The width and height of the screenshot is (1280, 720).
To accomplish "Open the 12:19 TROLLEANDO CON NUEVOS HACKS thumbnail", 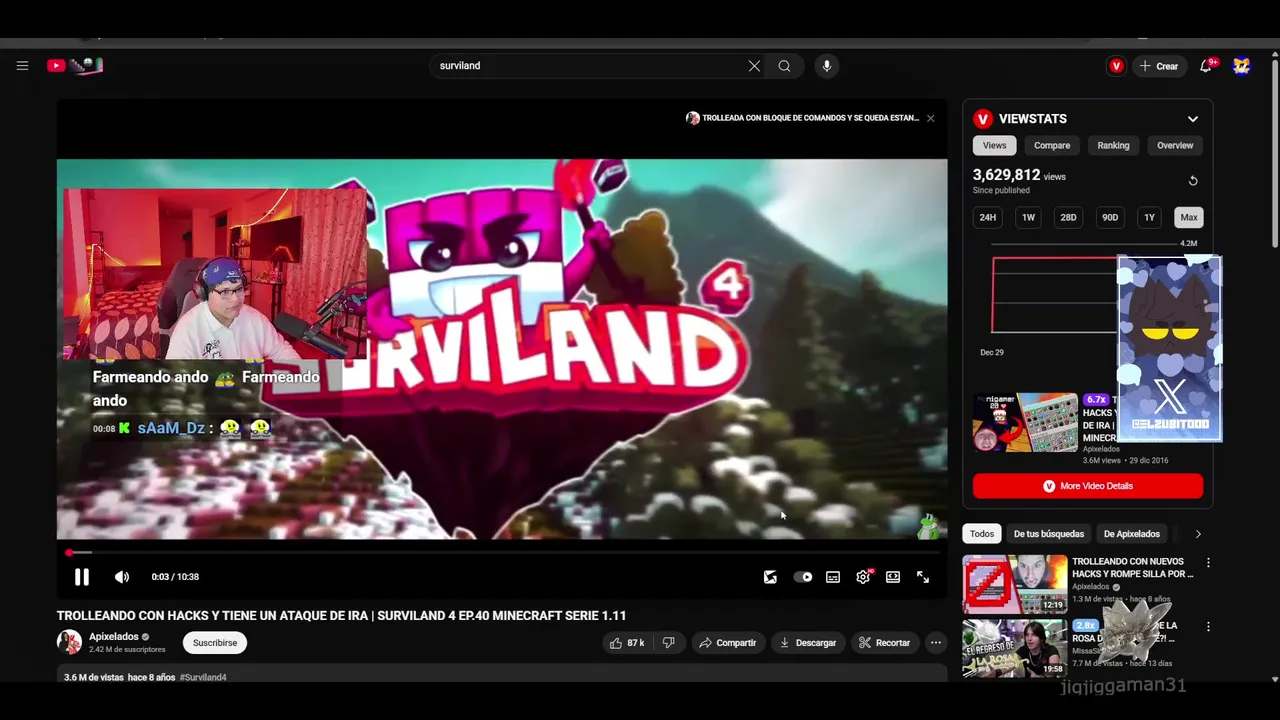I will pos(1015,584).
